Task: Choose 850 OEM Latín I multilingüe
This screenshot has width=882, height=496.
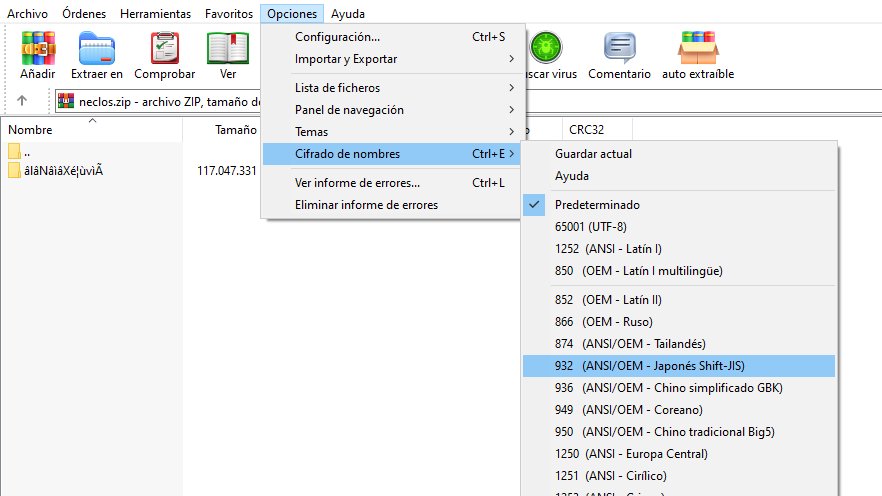Action: 679,270
